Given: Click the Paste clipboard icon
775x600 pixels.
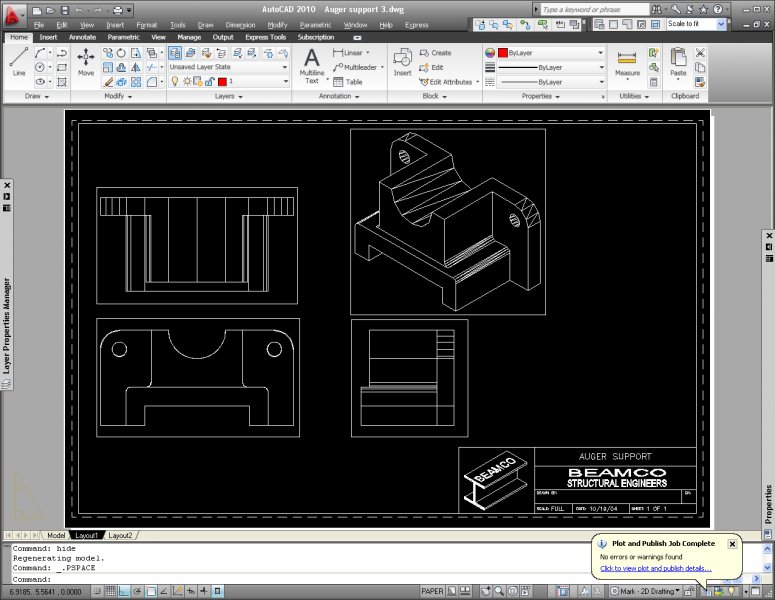Looking at the screenshot, I should pyautogui.click(x=678, y=61).
